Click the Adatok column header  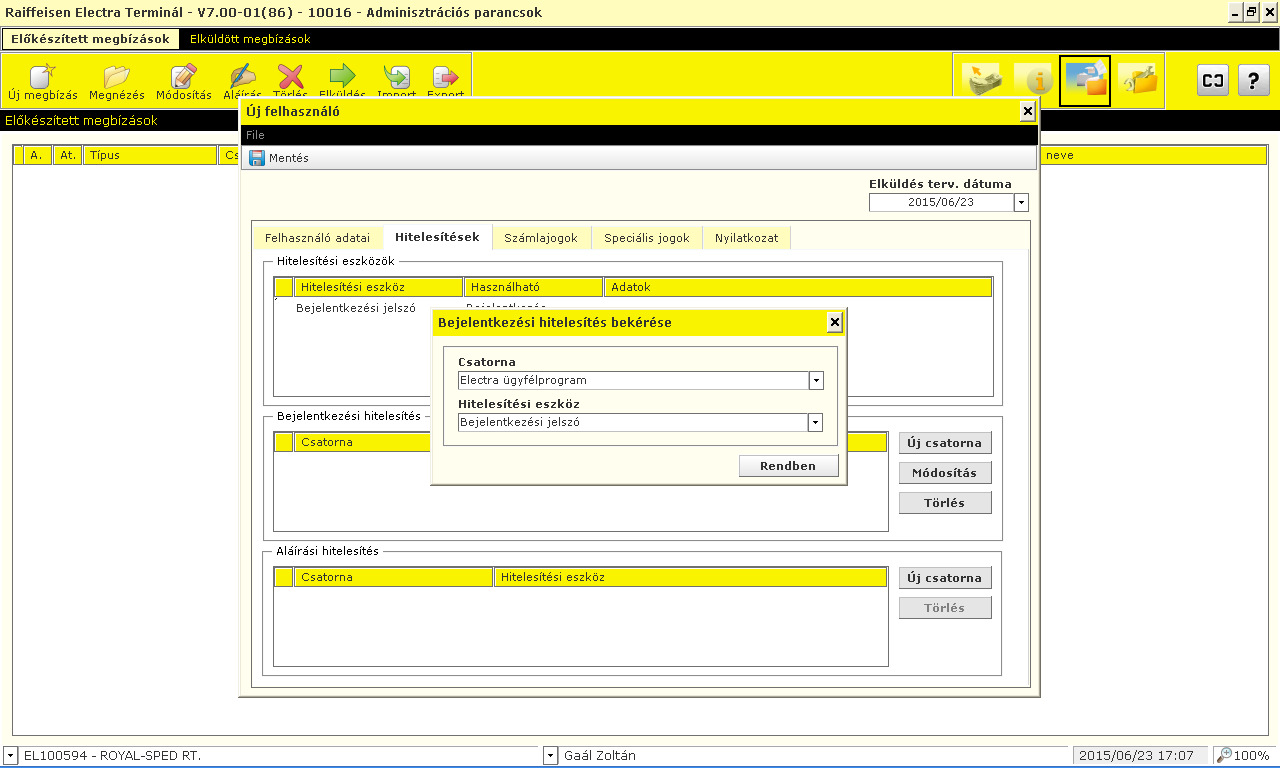pyautogui.click(x=798, y=287)
